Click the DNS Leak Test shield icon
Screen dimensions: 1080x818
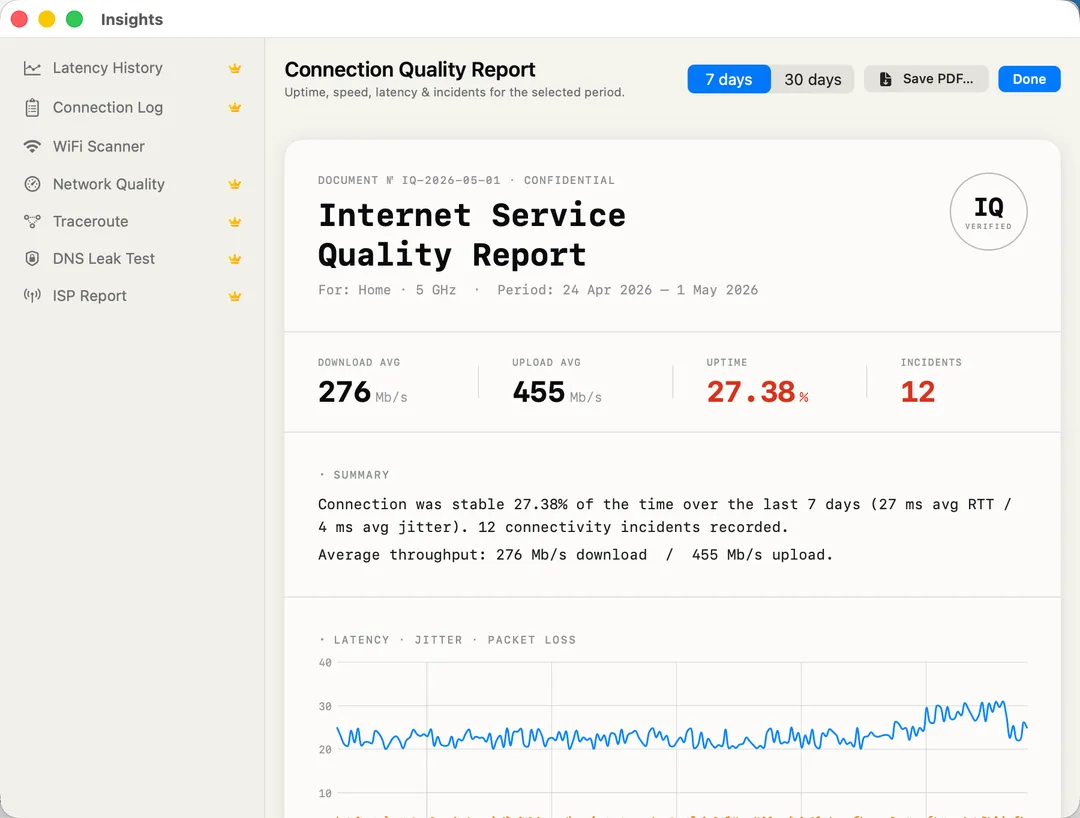(x=32, y=258)
